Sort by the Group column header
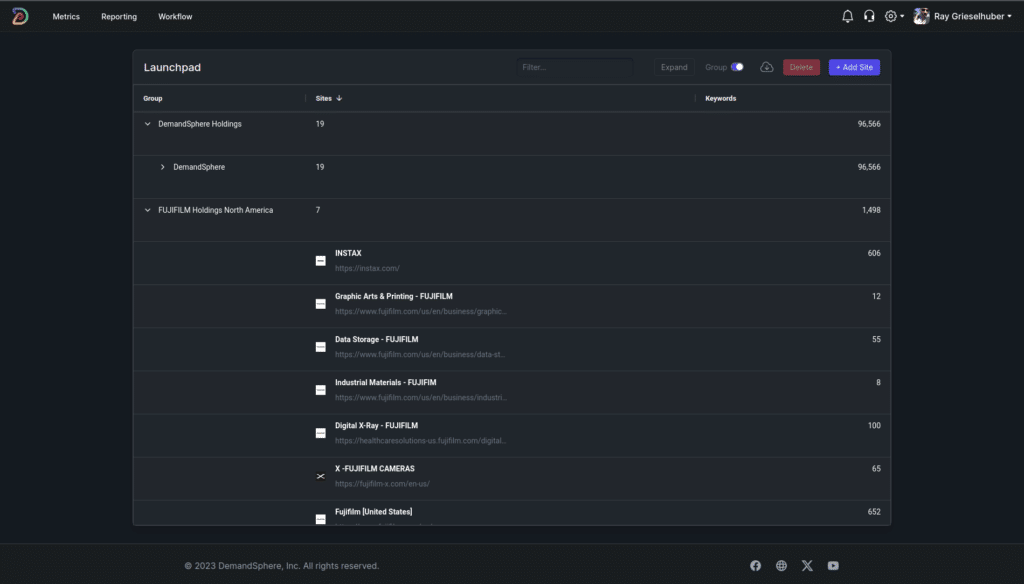This screenshot has width=1024, height=584. (153, 98)
